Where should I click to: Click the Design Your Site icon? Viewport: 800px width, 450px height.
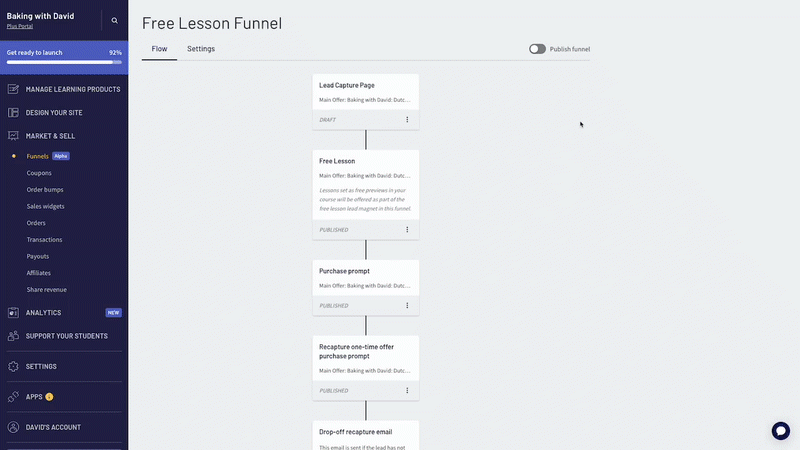pos(13,113)
